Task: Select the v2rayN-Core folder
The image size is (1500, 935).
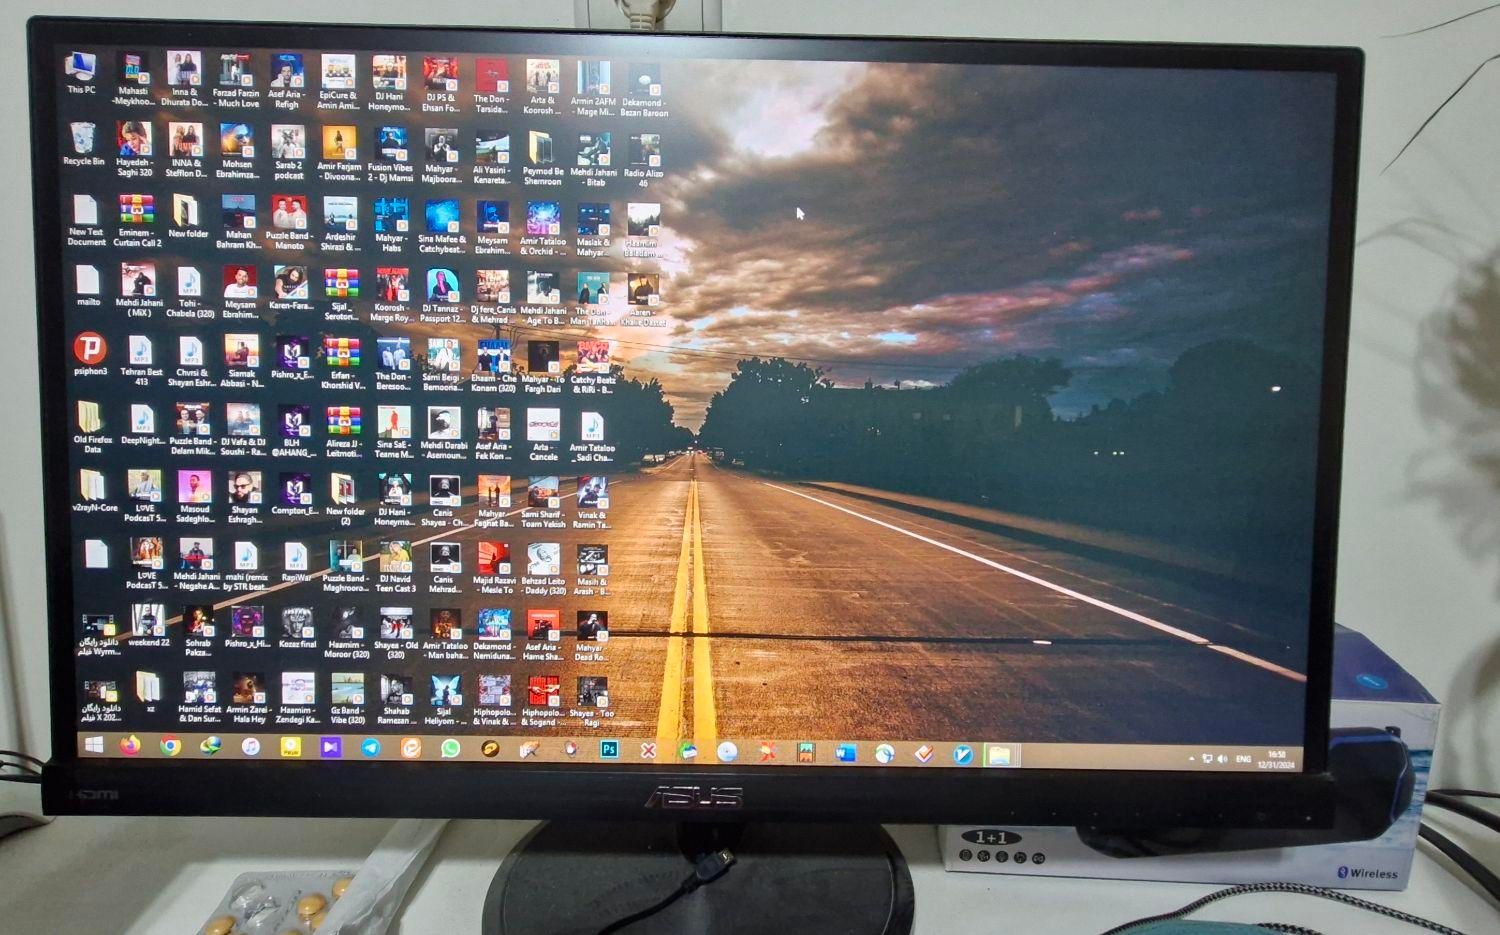Action: pos(94,492)
